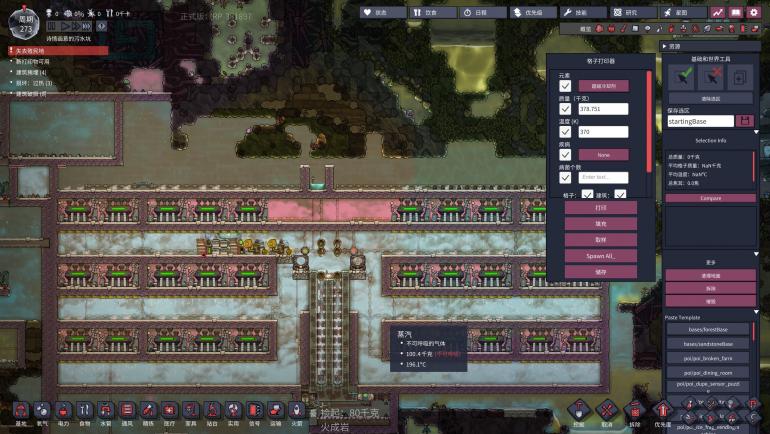Click the mass value field 378.751

604,108
